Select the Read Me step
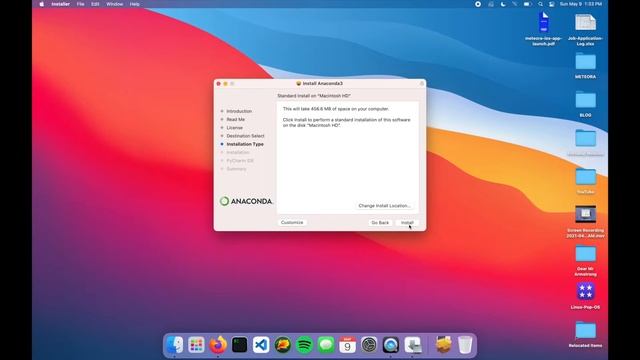Screen dimensions: 640x360 click(x=236, y=119)
